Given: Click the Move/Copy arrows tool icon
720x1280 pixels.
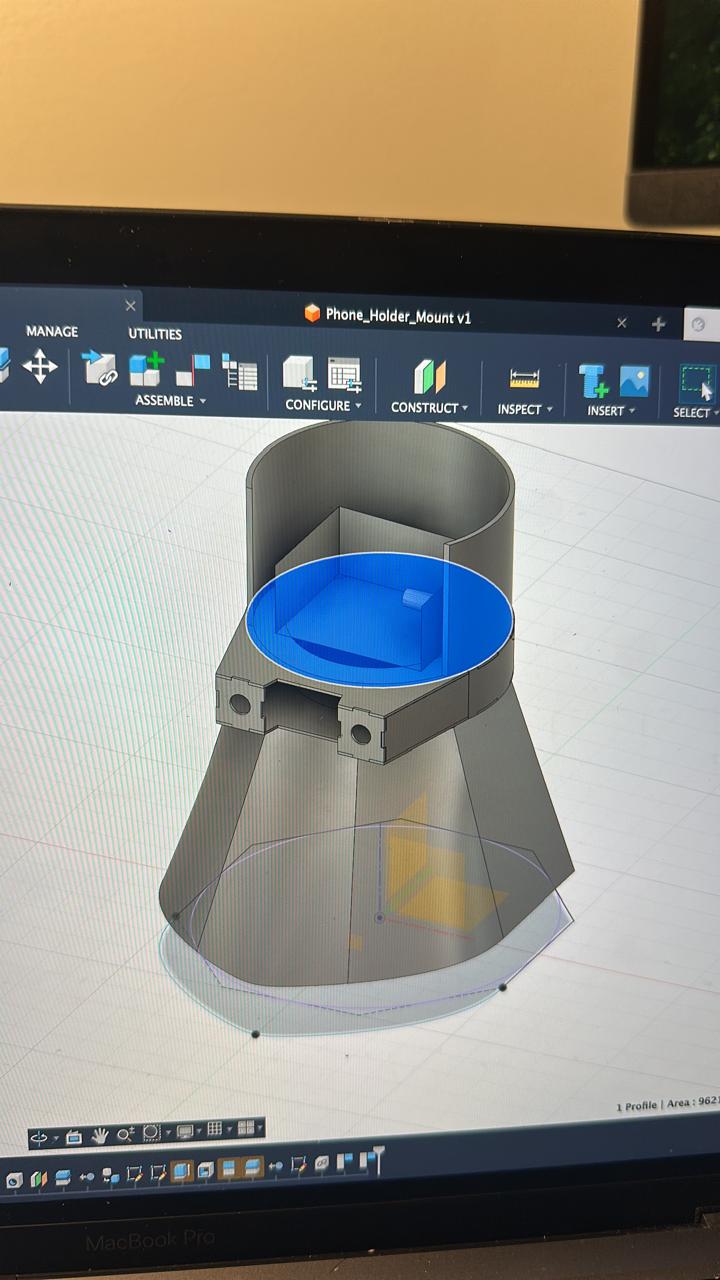Looking at the screenshot, I should coord(40,366).
